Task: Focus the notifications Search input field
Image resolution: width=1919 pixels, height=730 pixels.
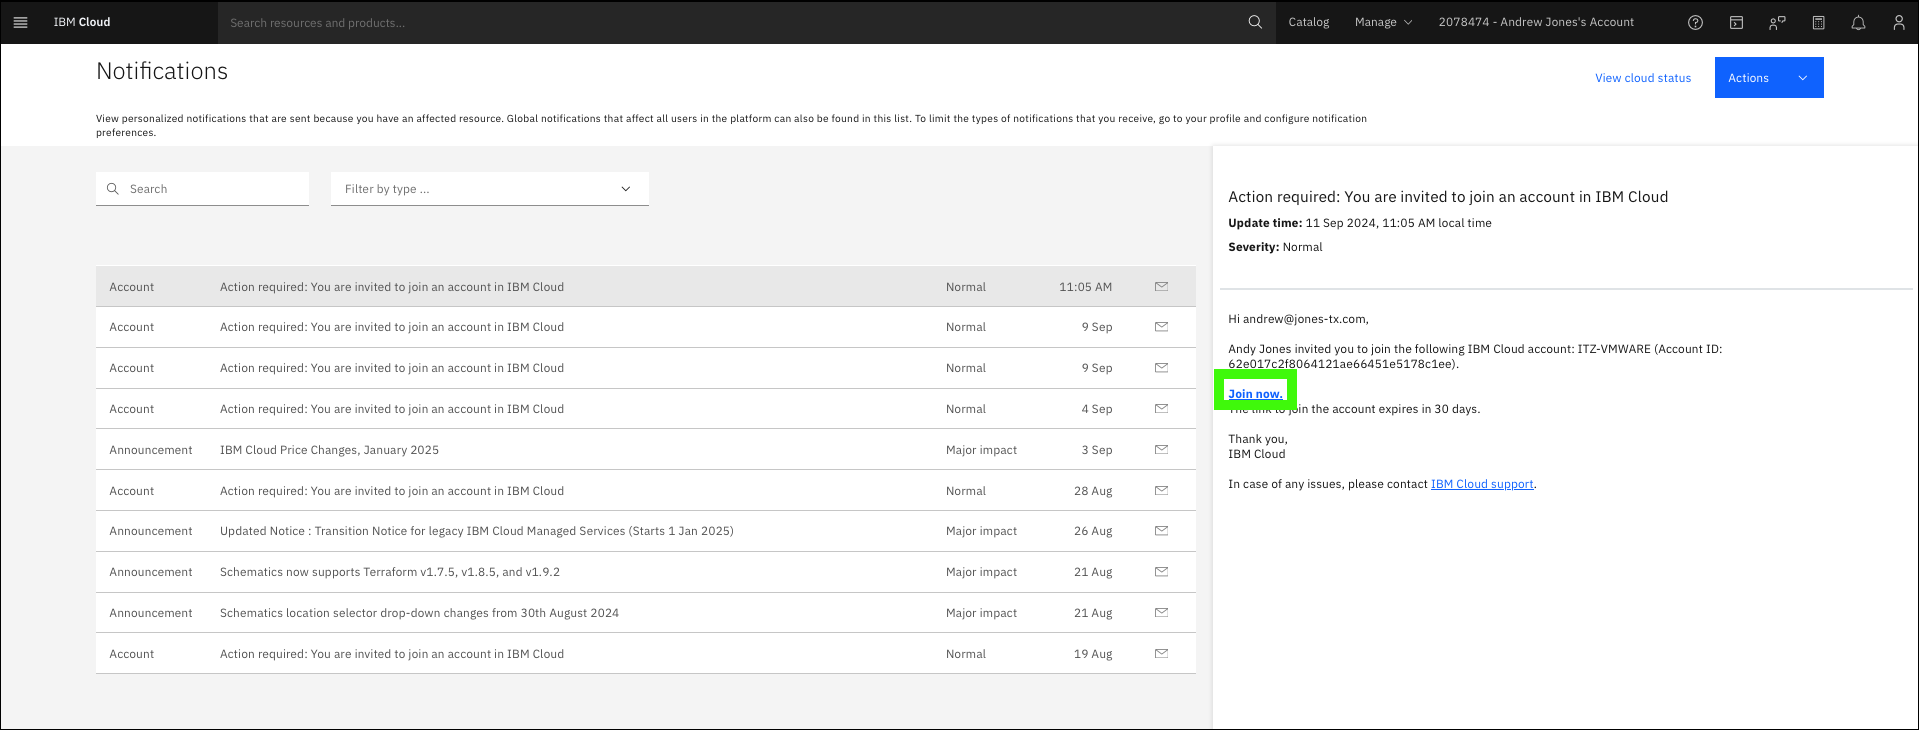Action: [202, 189]
